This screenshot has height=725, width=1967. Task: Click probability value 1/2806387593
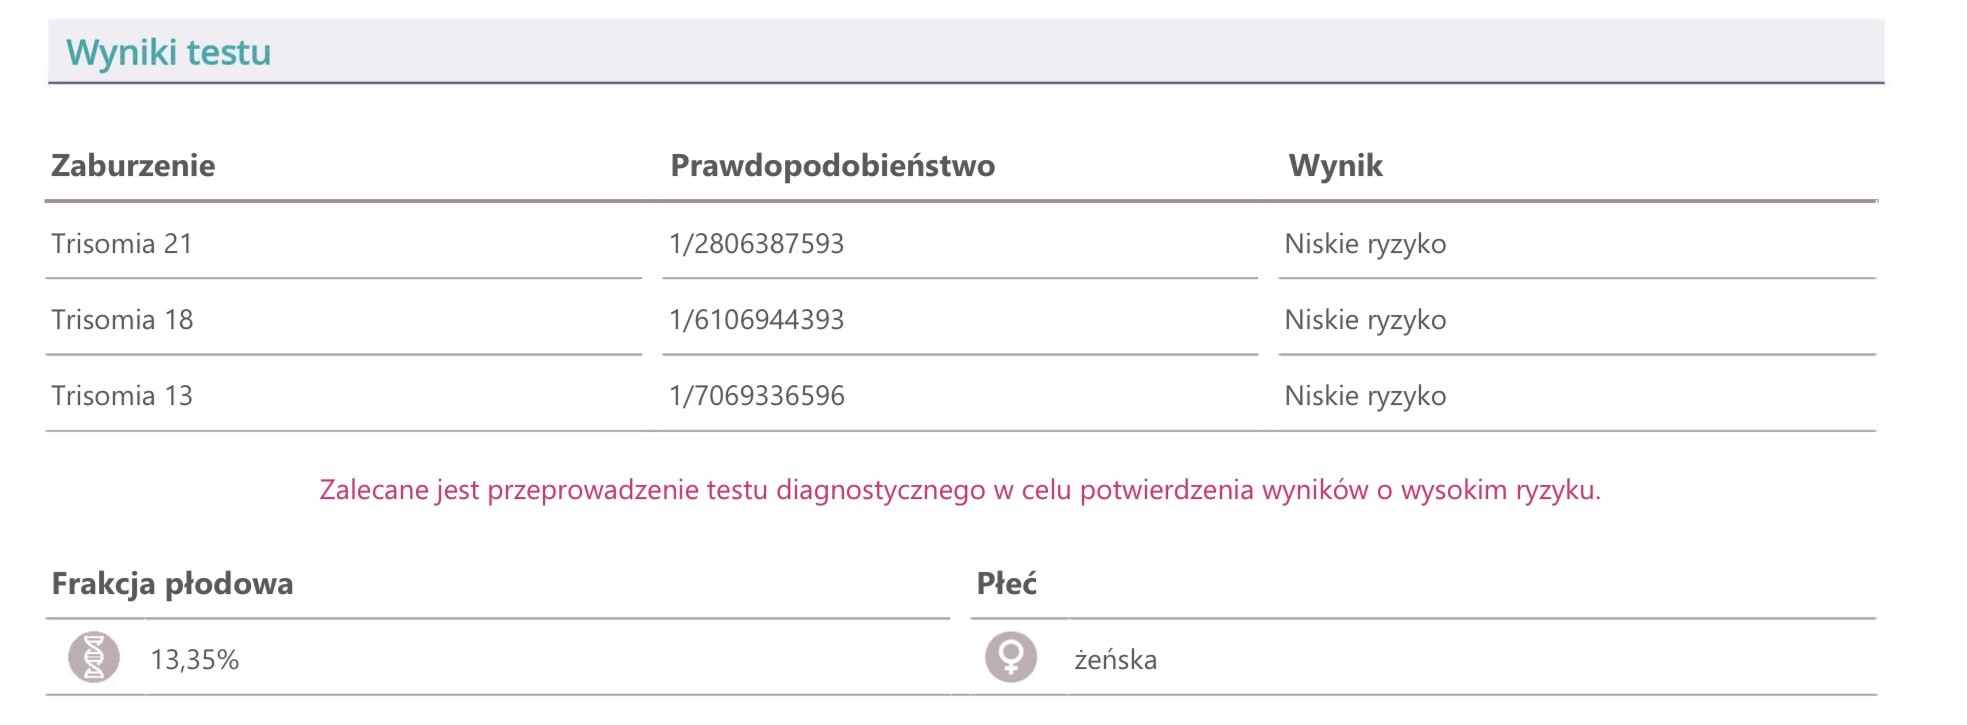tap(756, 244)
